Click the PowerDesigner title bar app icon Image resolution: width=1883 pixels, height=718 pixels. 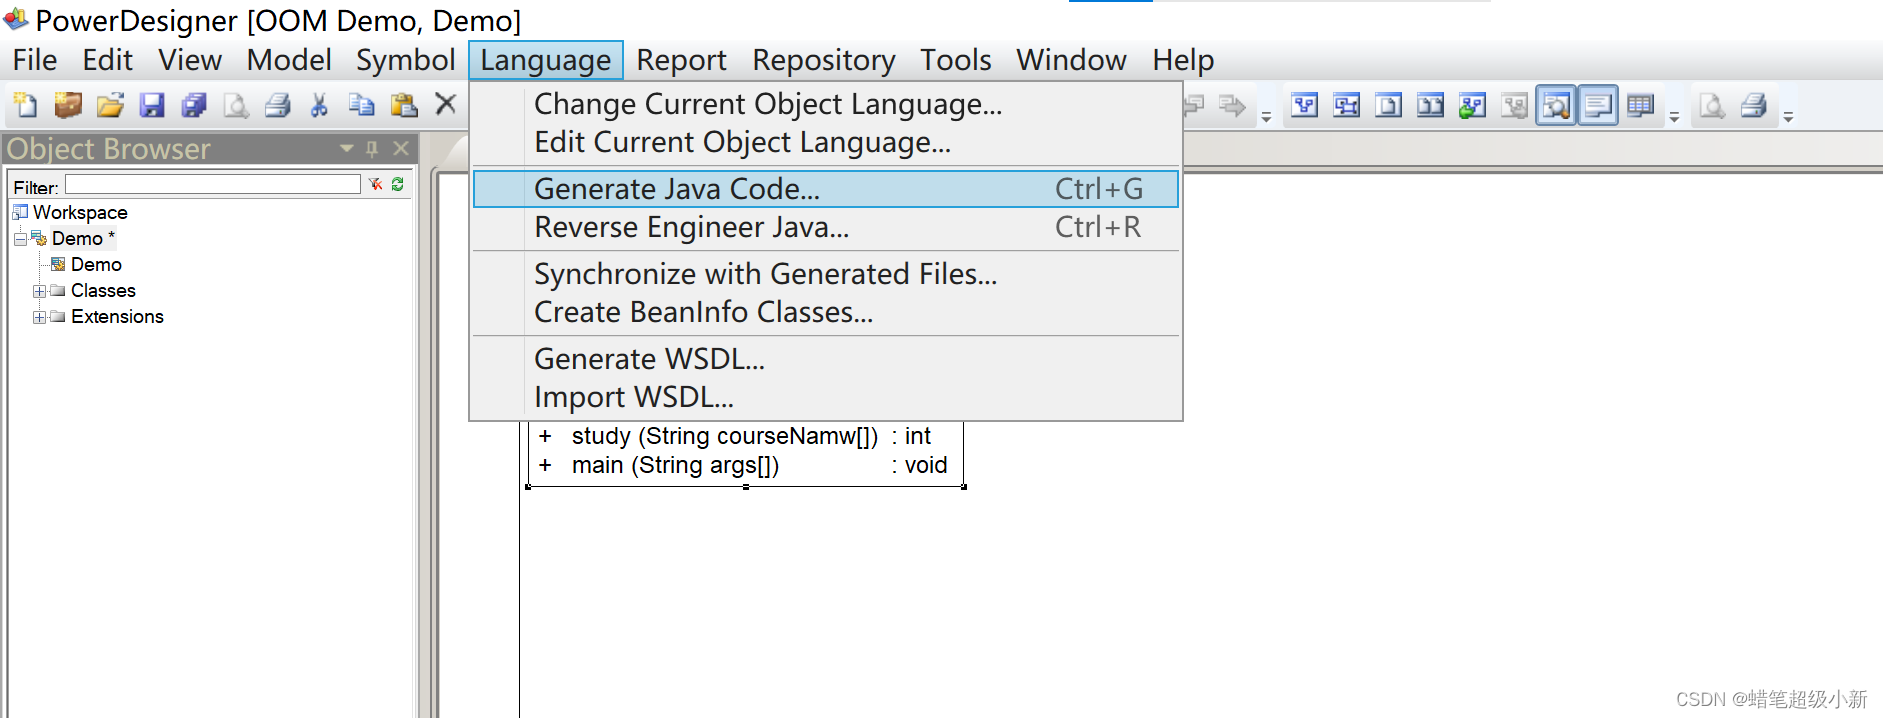[17, 18]
